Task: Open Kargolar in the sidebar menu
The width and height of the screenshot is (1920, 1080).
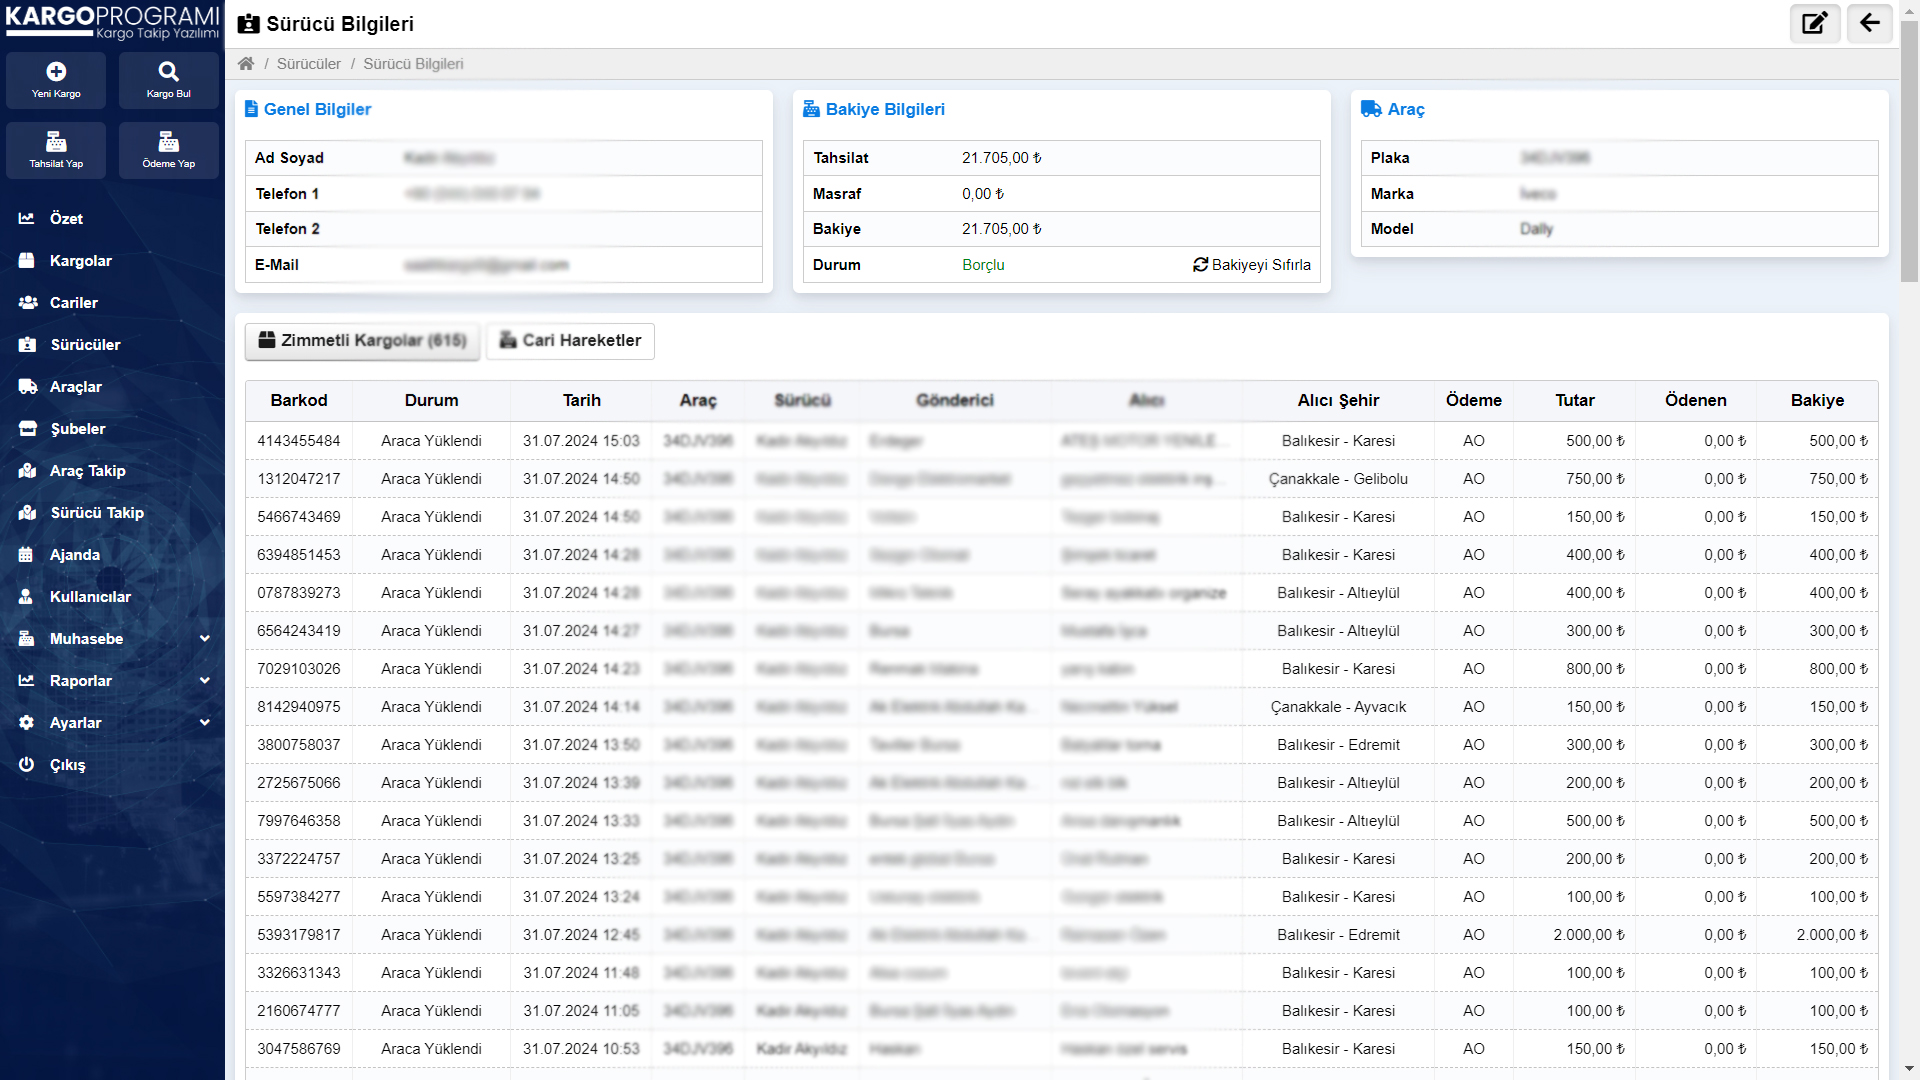Action: click(x=81, y=260)
